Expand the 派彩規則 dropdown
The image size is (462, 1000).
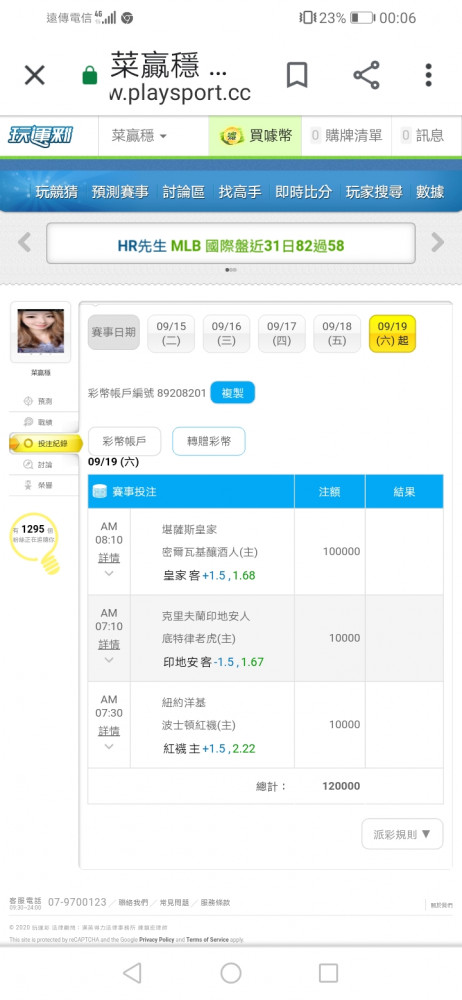pyautogui.click(x=402, y=834)
